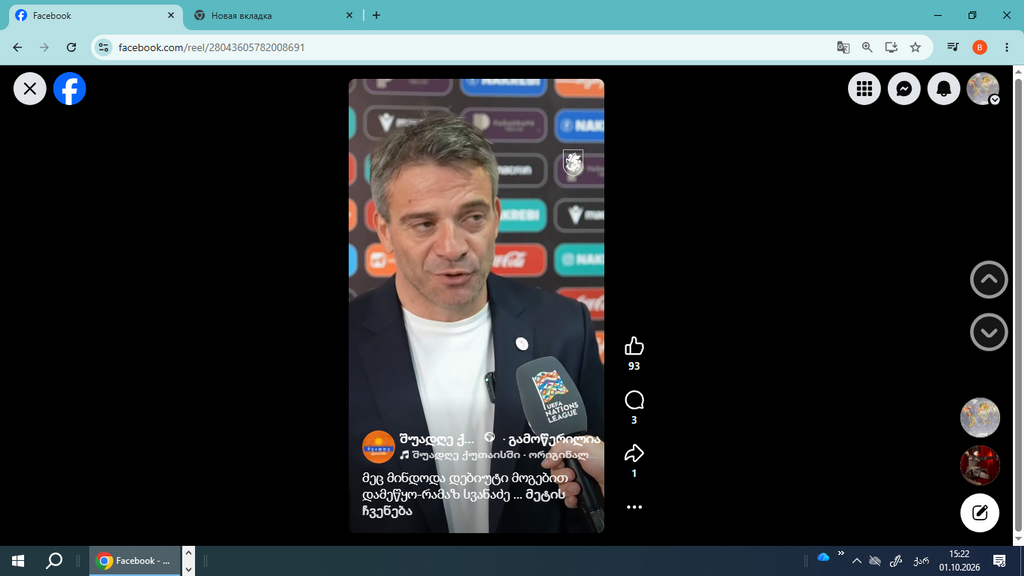The width and height of the screenshot is (1024, 576).
Task: Change keyboard language ქარ indicator
Action: (921, 561)
